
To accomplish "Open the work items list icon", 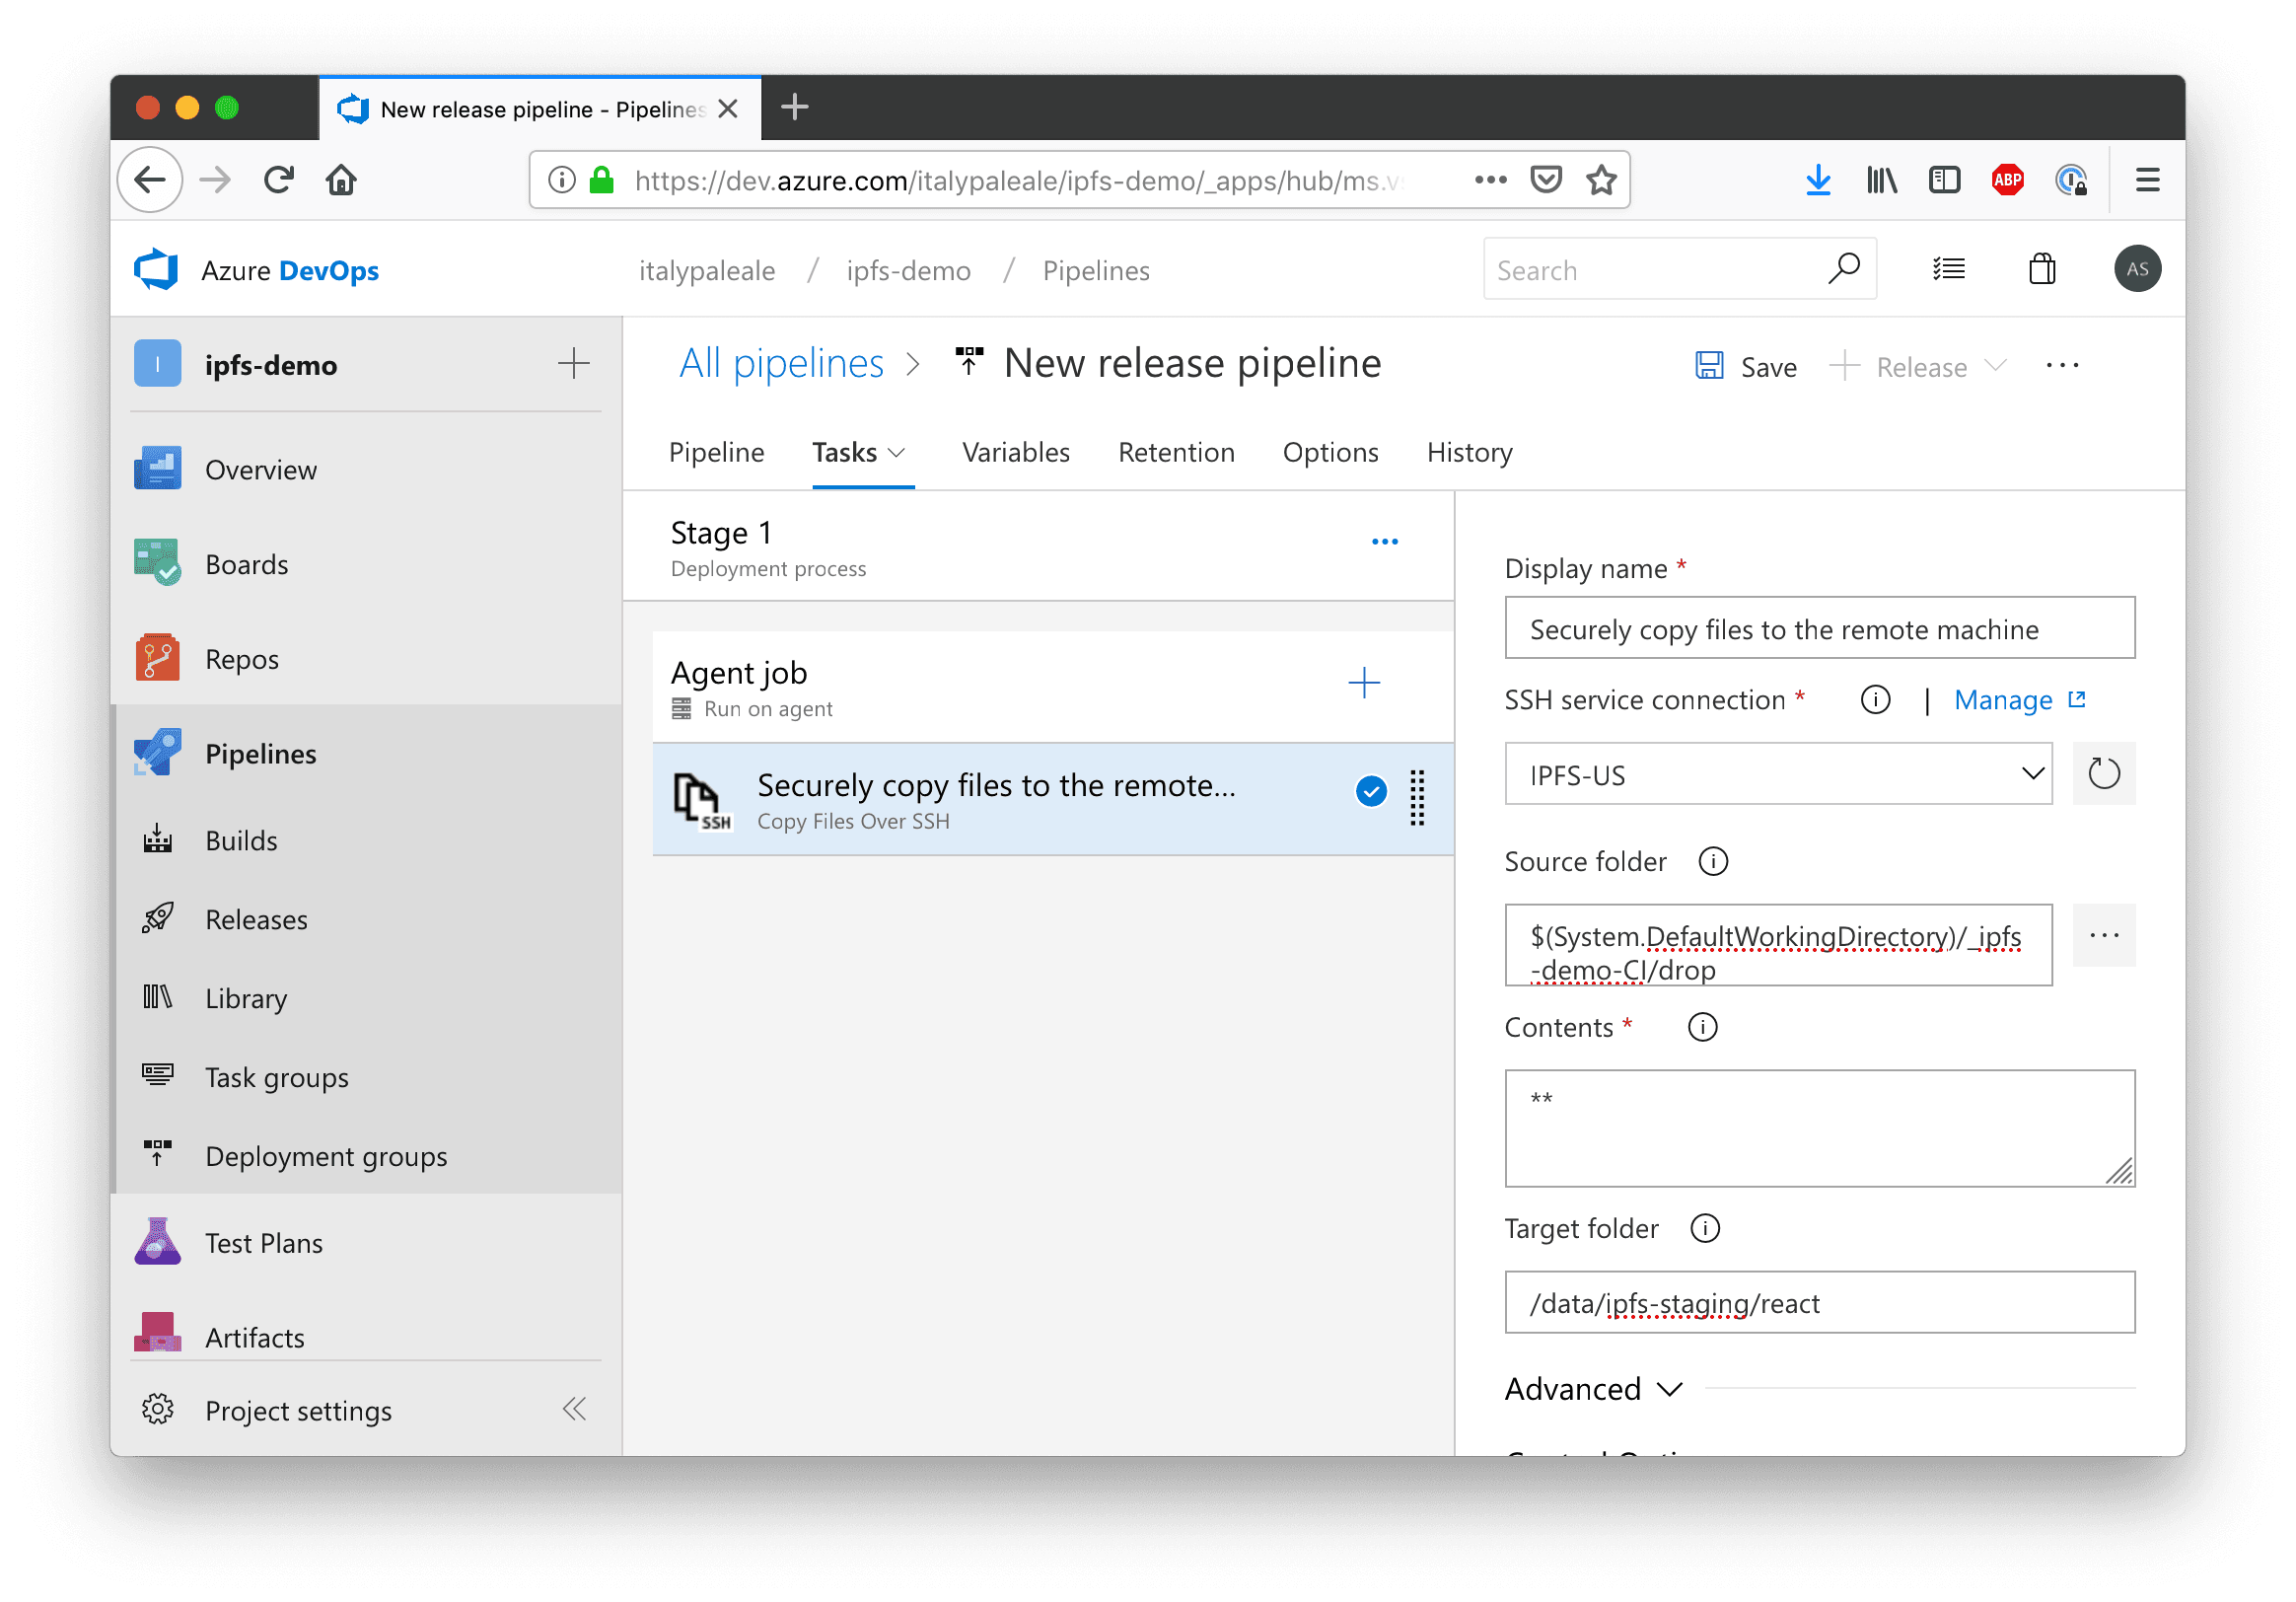I will click(1948, 269).
